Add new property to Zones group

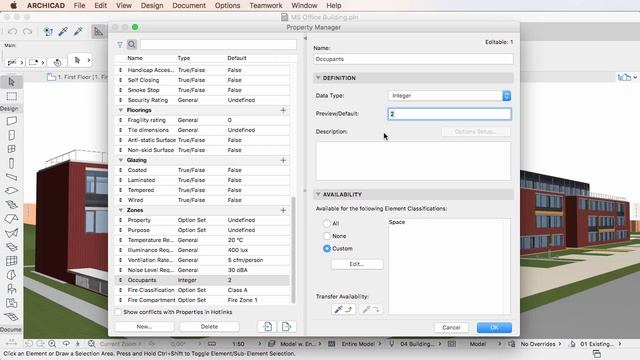[283, 210]
